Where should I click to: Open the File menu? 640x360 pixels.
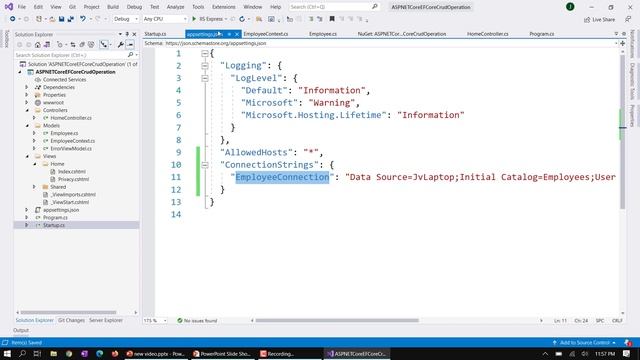click(22, 7)
